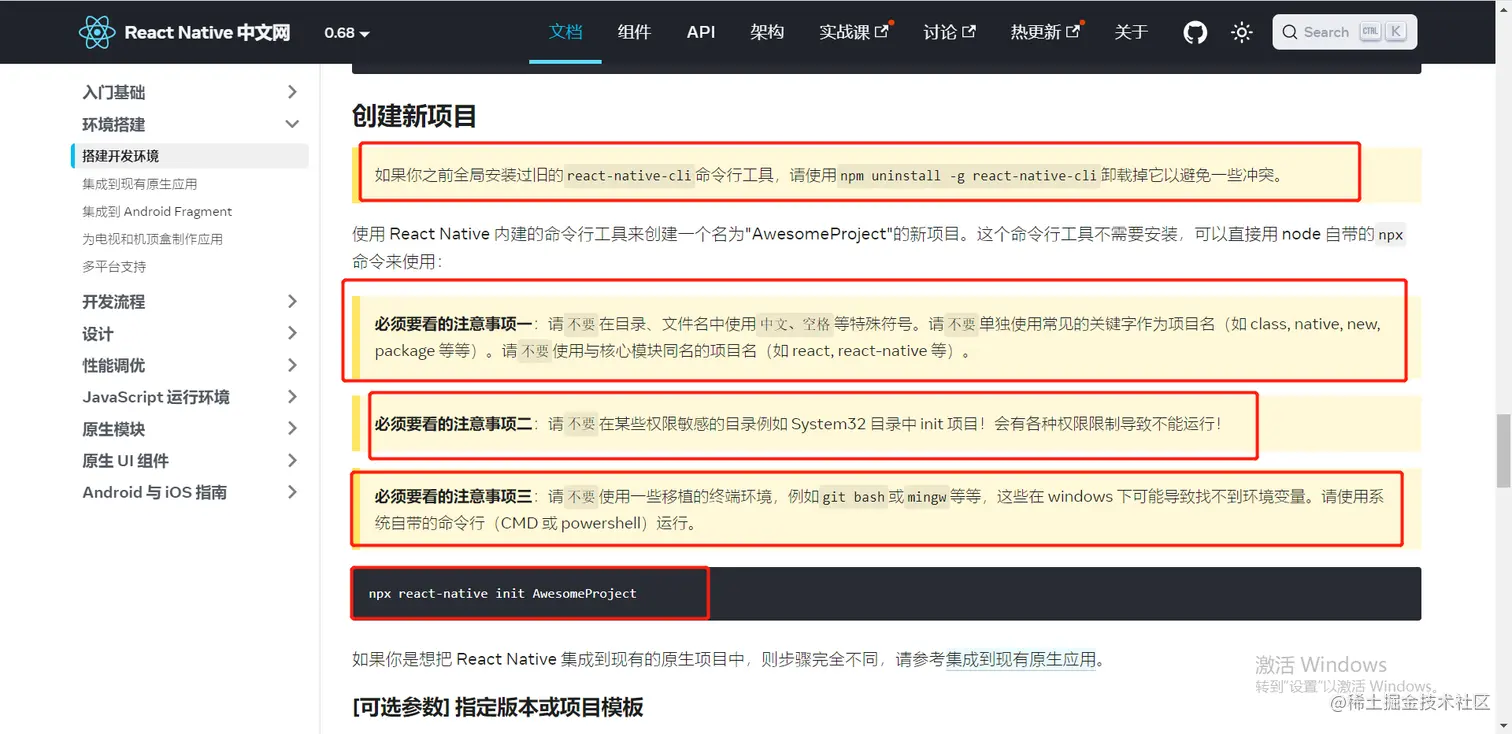Click the npx react-native init AwesomeProject code
This screenshot has height=734, width=1512.
point(502,593)
